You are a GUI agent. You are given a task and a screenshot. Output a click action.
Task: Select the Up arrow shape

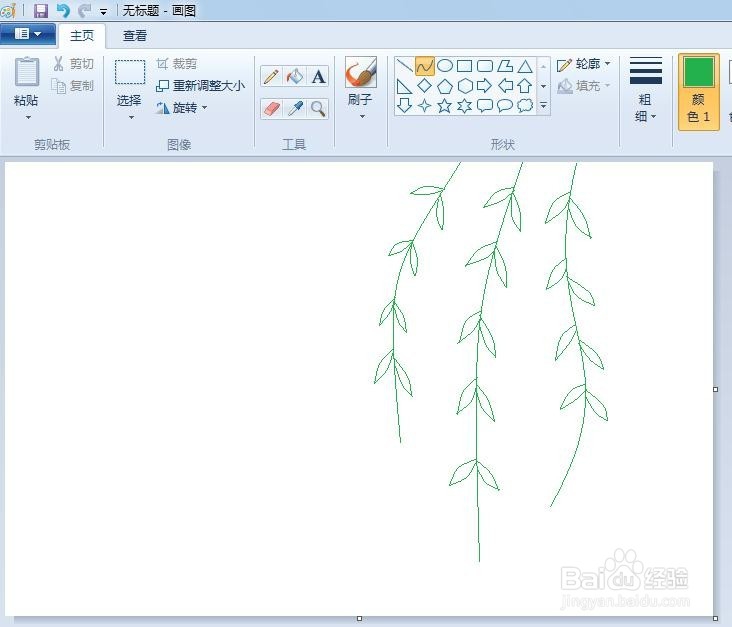(x=525, y=86)
